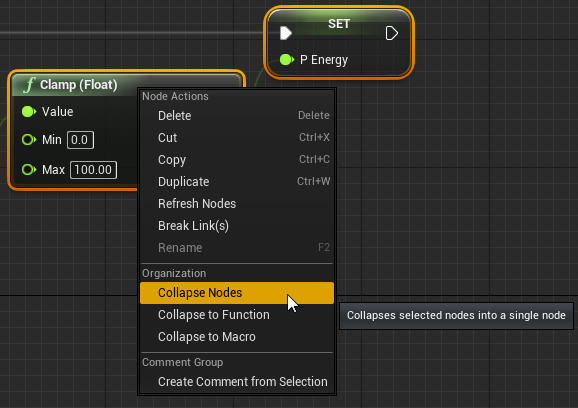Click Create Comment from Selection
This screenshot has height=408, width=578.
[237, 381]
